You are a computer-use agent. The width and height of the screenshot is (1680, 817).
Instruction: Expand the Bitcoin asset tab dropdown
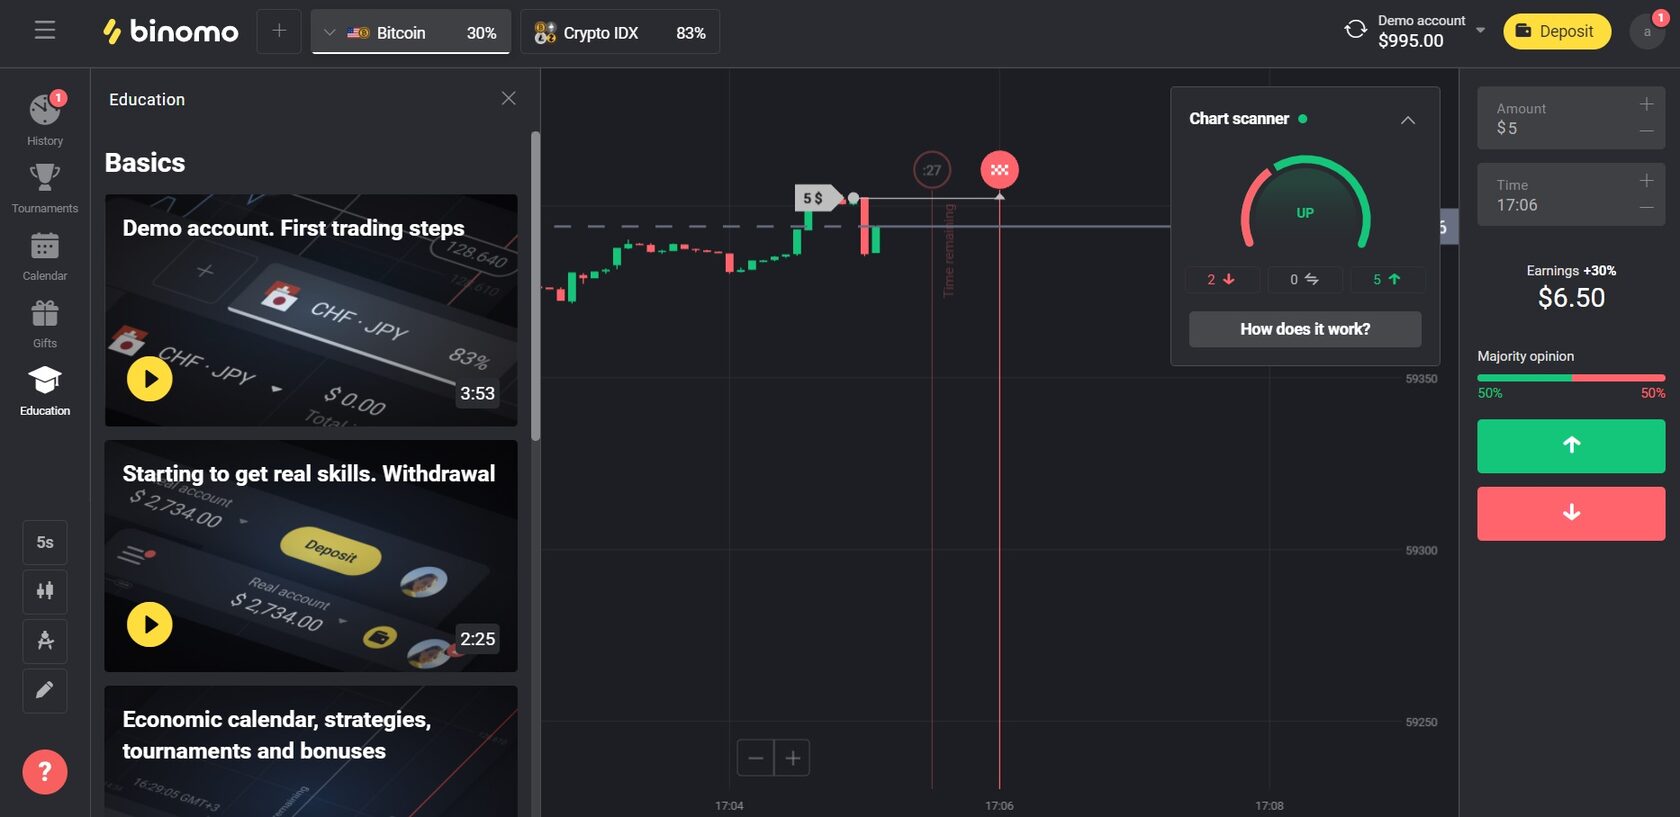(x=330, y=31)
